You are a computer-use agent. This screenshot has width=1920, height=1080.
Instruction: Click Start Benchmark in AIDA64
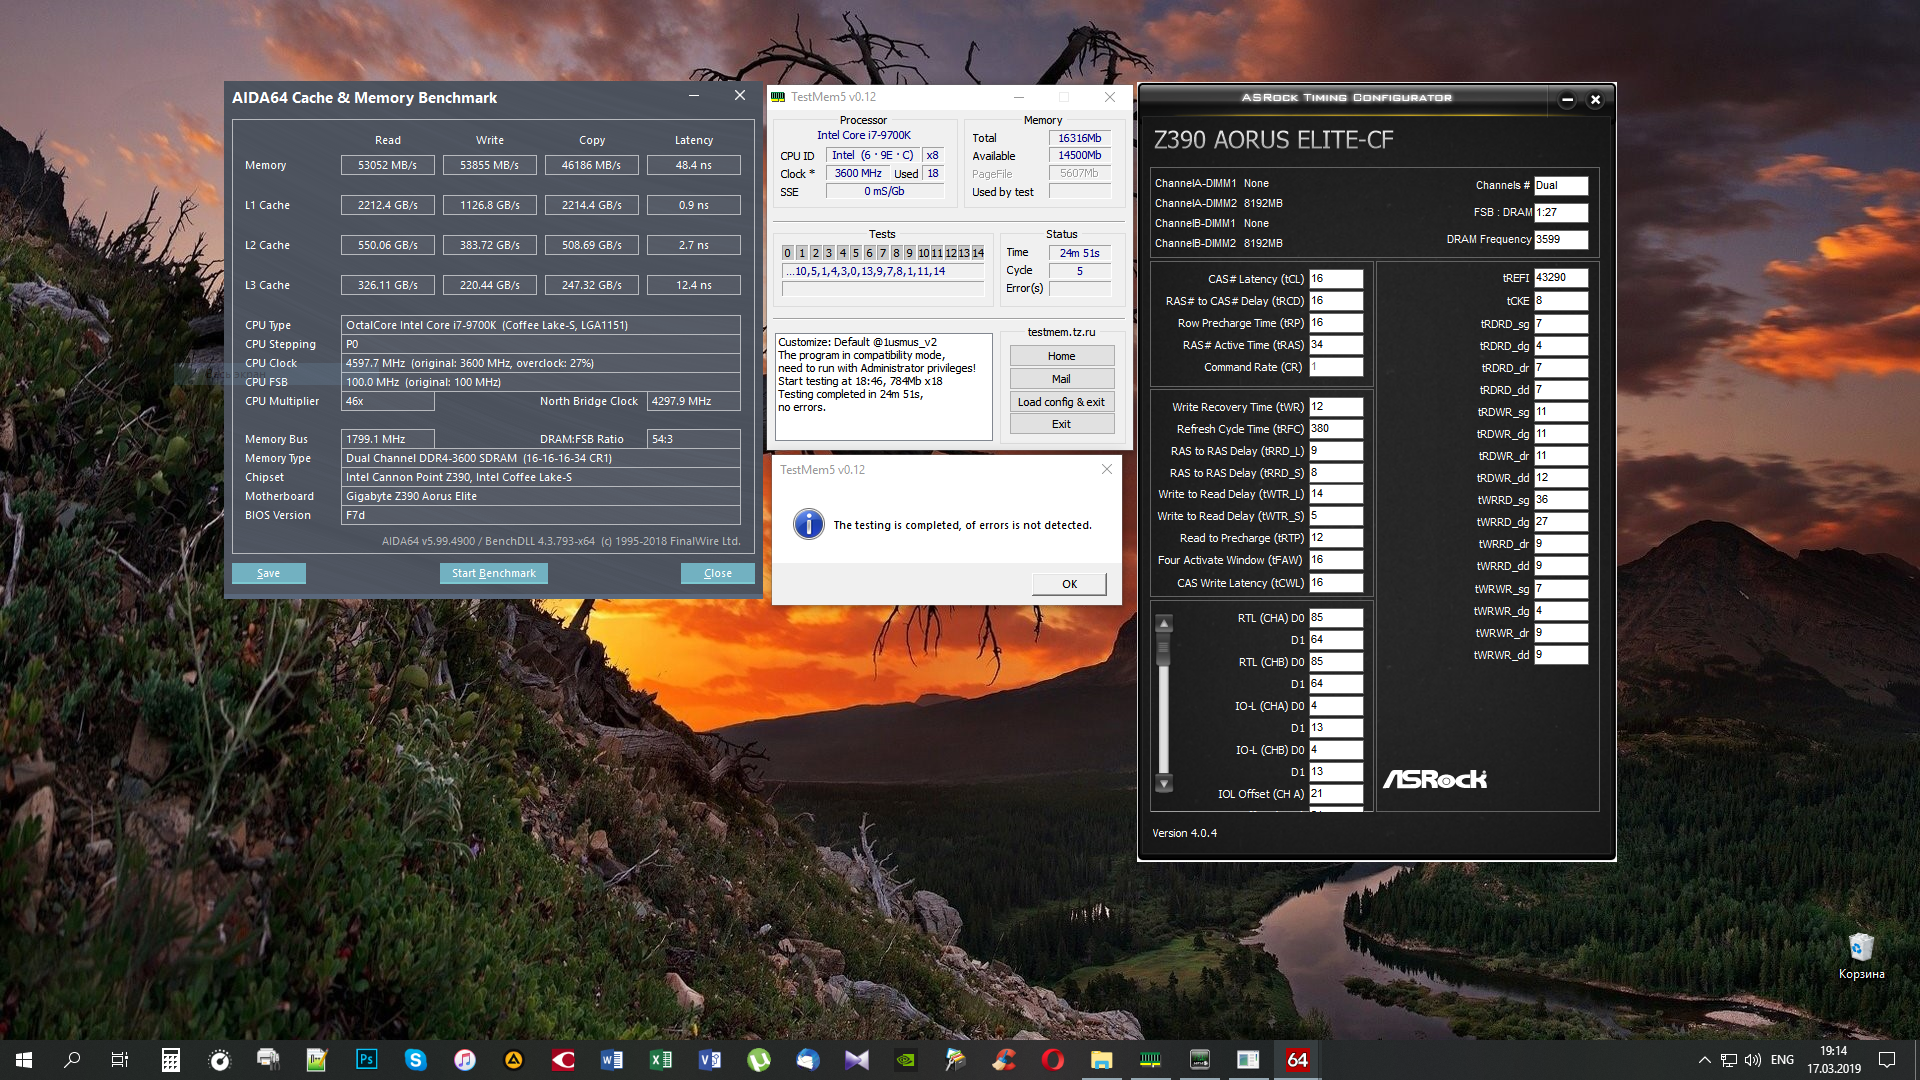point(493,573)
